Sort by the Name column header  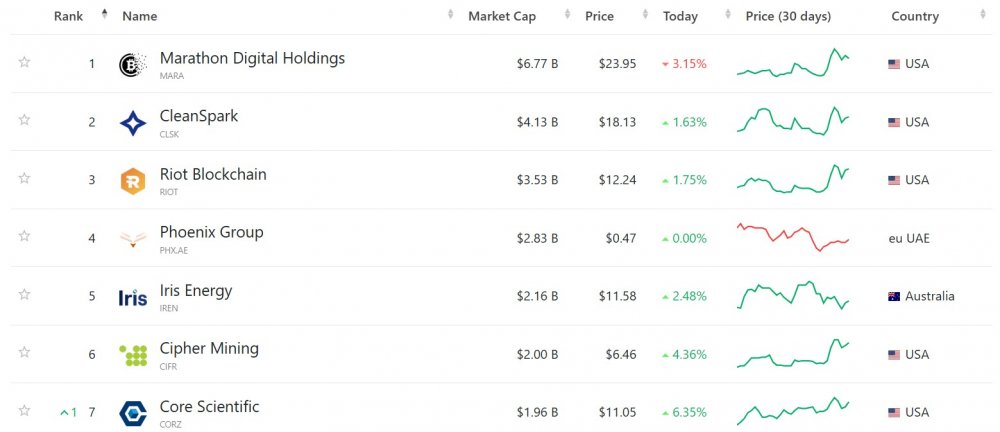140,16
